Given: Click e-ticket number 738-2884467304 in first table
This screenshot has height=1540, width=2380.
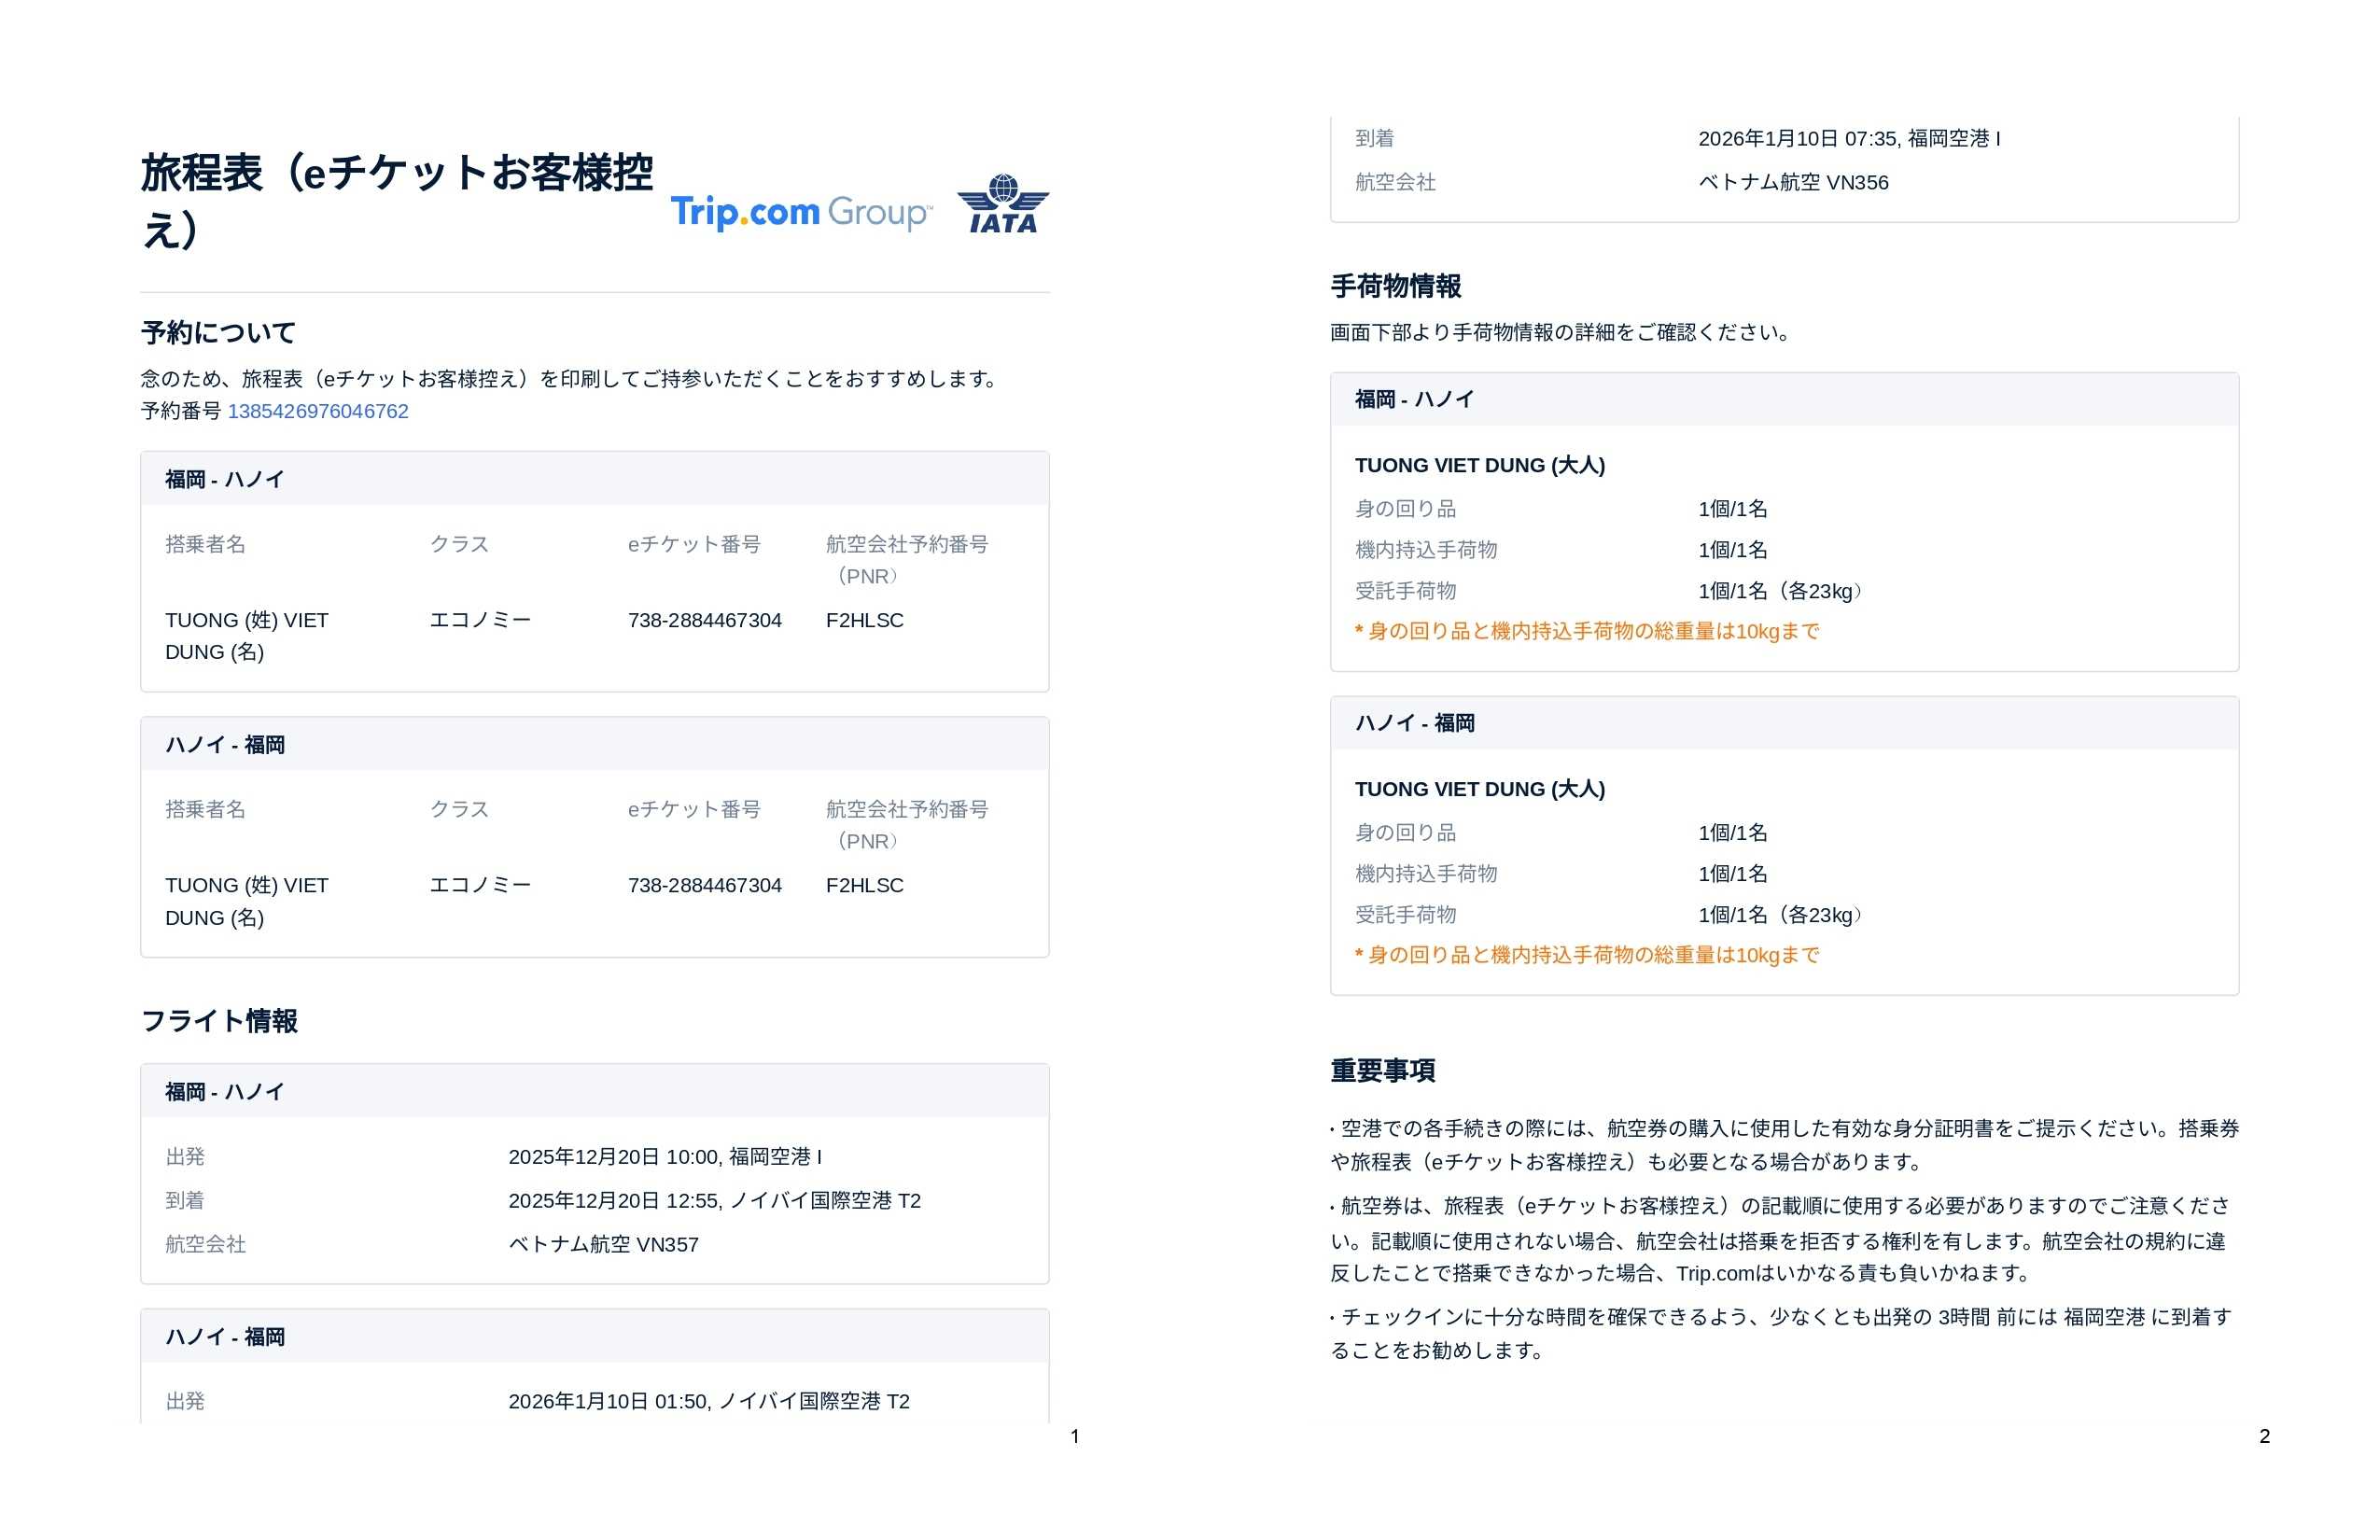Looking at the screenshot, I should (x=704, y=620).
